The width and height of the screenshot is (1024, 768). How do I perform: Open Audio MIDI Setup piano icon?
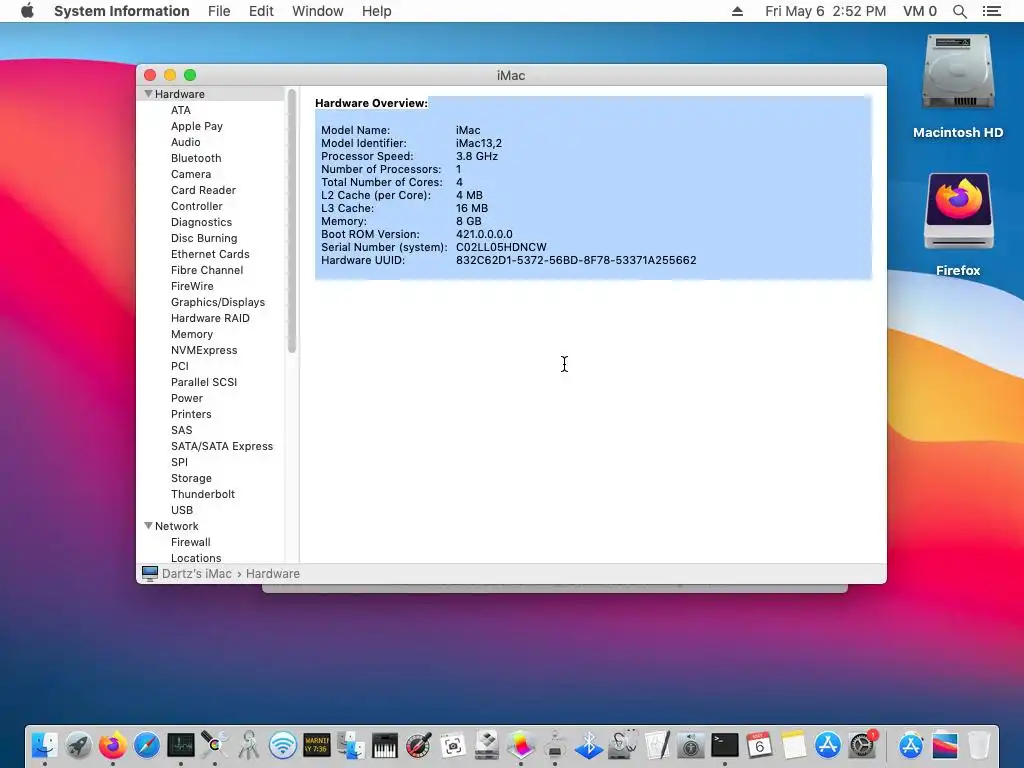(x=385, y=745)
